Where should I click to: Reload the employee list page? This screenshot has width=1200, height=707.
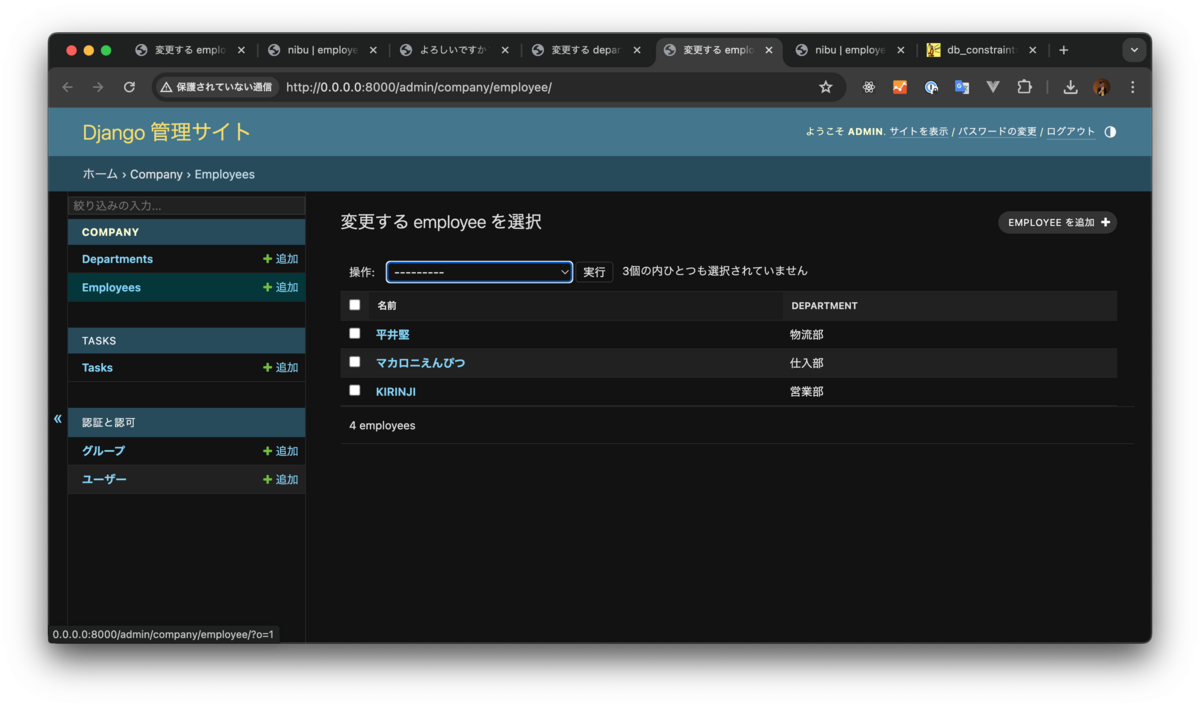click(x=129, y=87)
